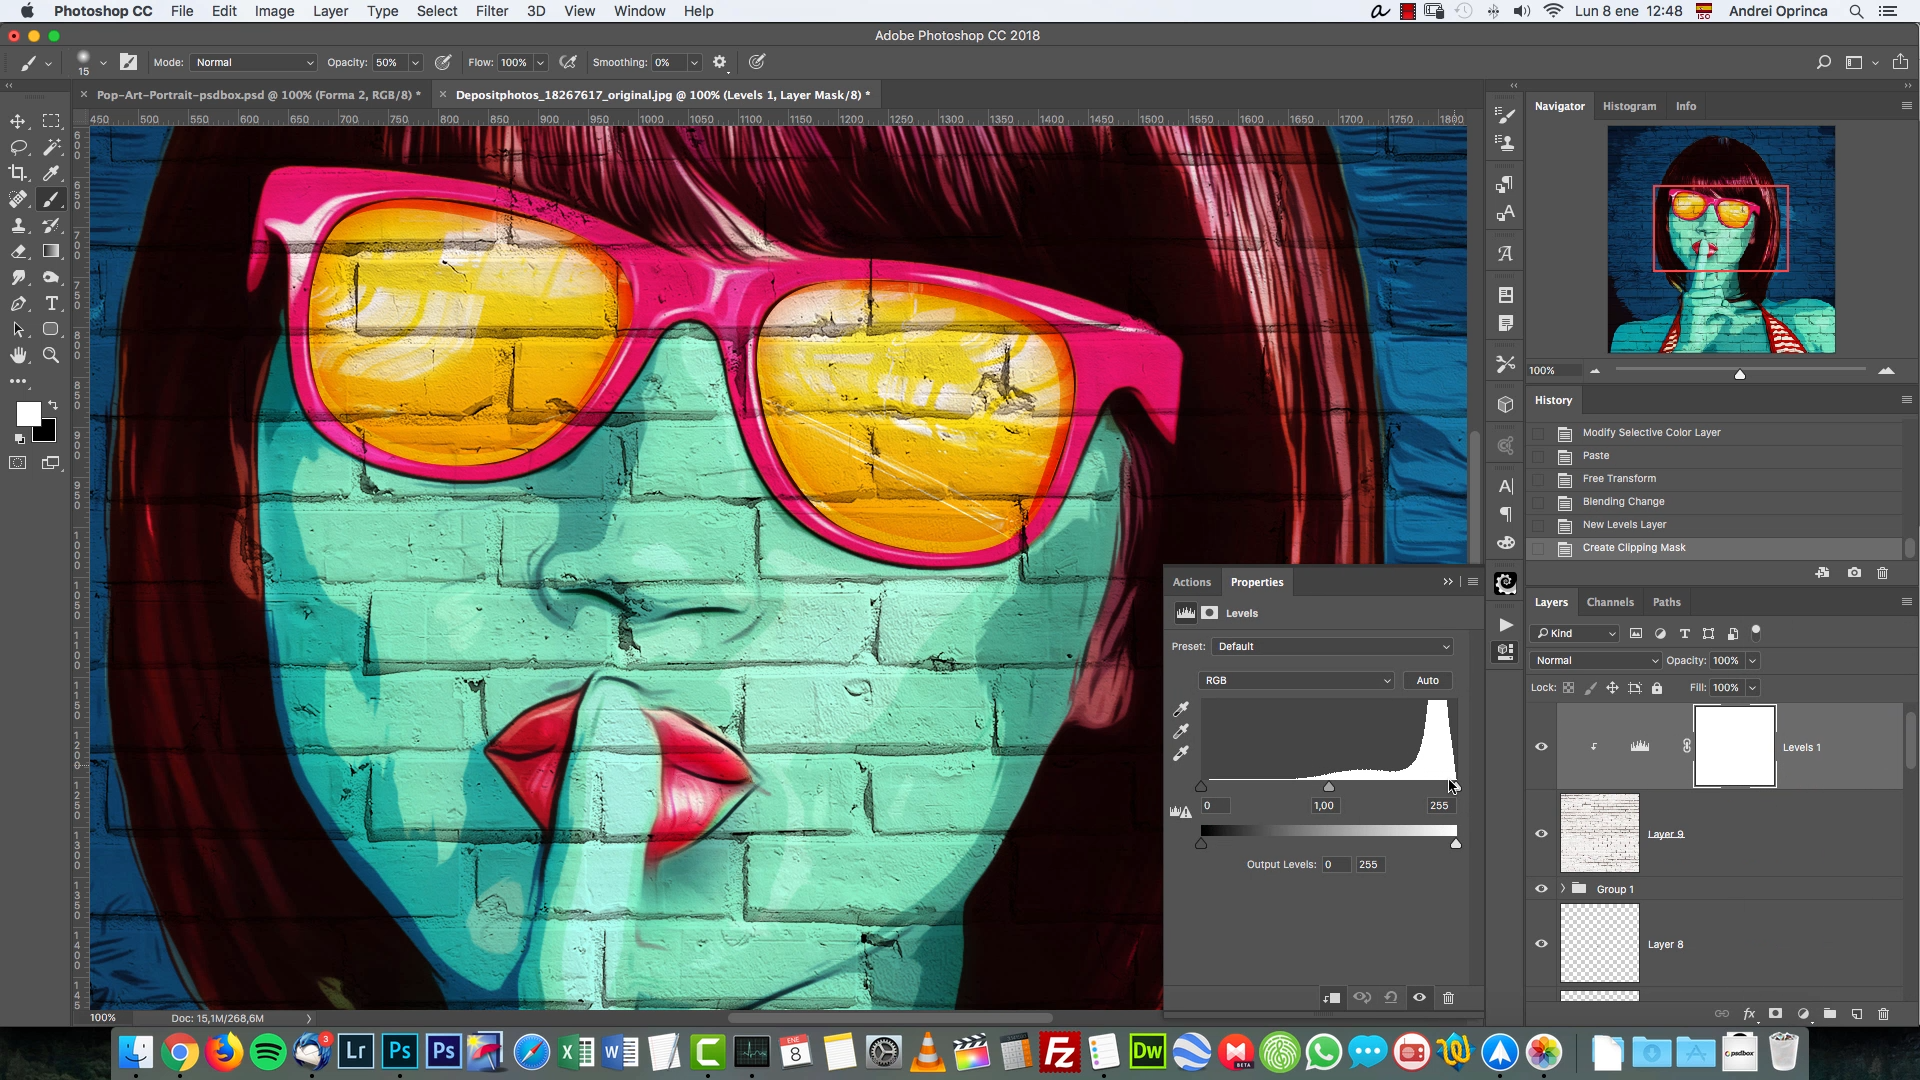Select the Lasso tool
The width and height of the screenshot is (1920, 1080).
(x=18, y=147)
